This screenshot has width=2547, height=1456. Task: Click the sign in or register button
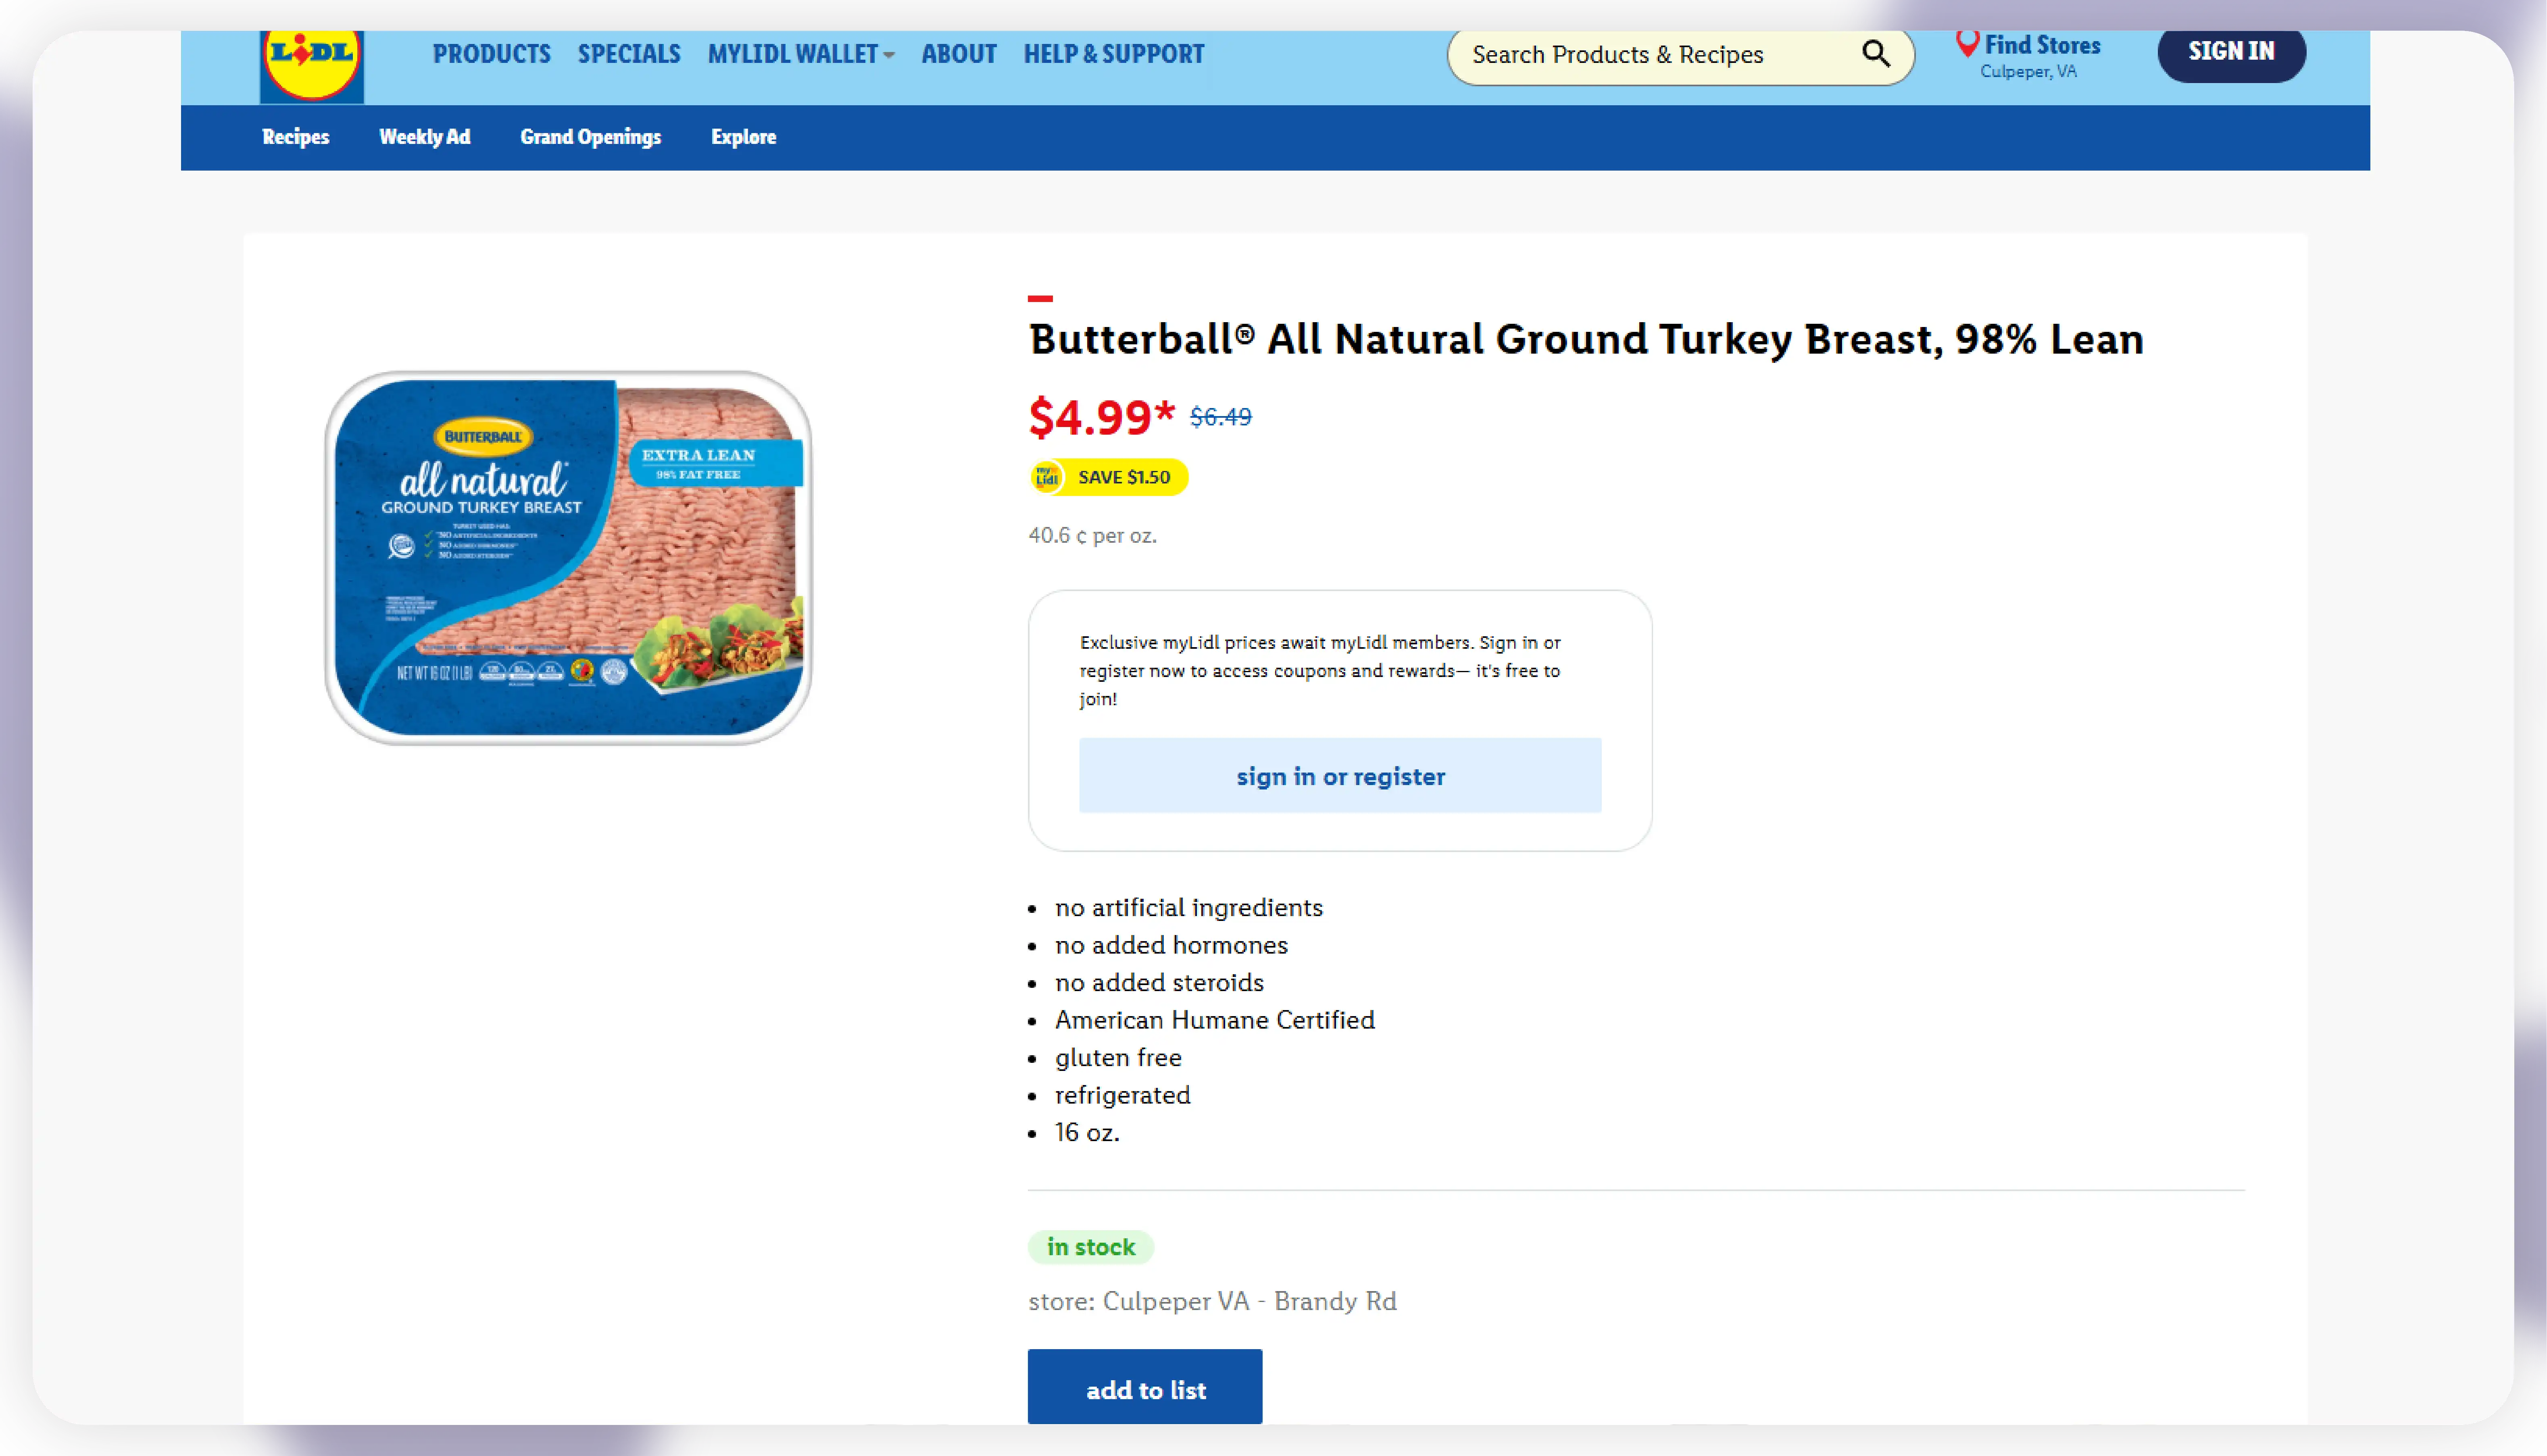(1340, 776)
